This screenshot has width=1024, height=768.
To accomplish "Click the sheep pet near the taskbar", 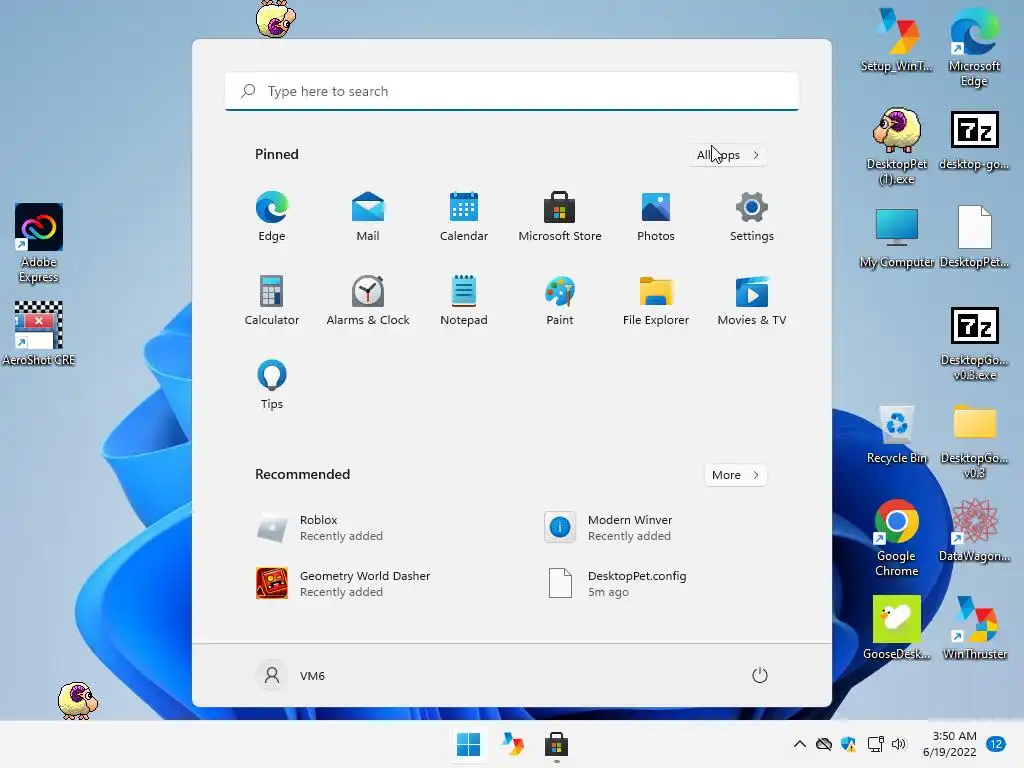I will (x=78, y=701).
